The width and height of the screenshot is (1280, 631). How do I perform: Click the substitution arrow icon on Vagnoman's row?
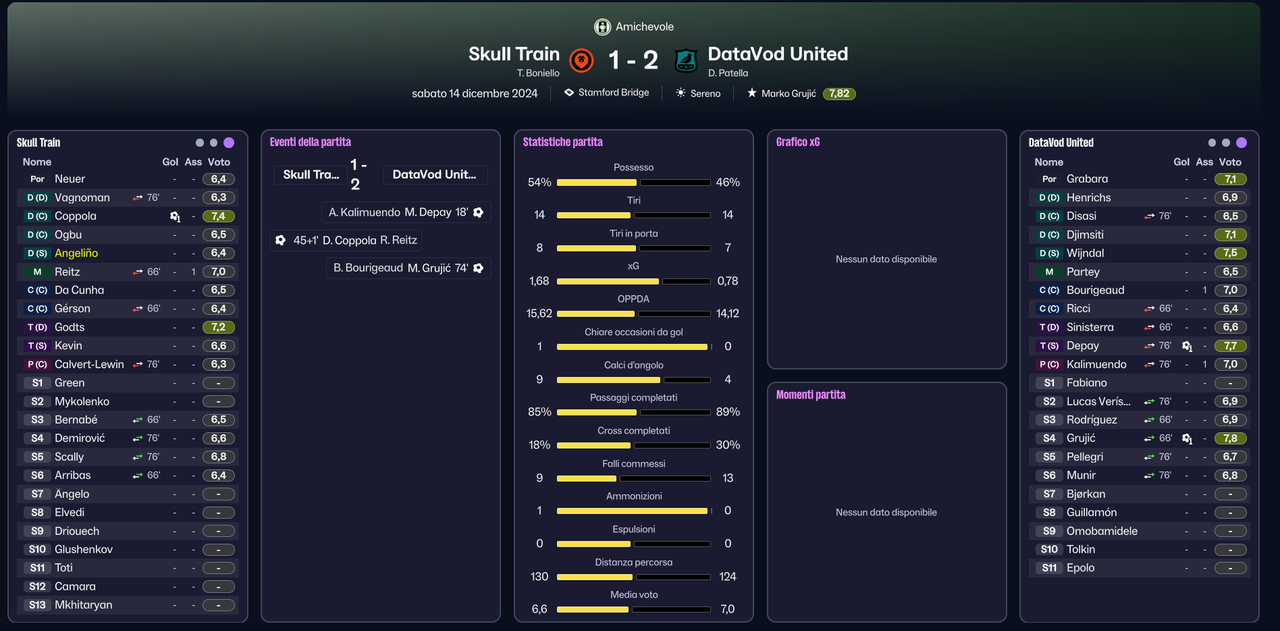(138, 198)
